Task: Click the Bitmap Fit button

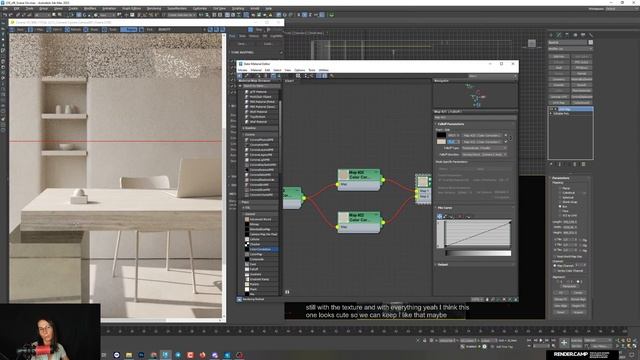Action: tap(561, 299)
